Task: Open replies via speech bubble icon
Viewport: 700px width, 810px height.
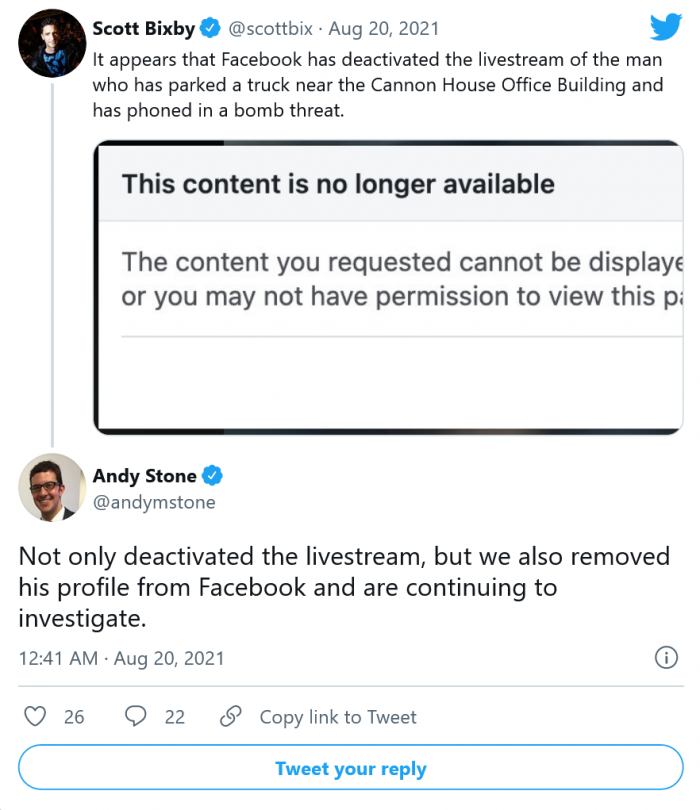Action: (x=135, y=716)
